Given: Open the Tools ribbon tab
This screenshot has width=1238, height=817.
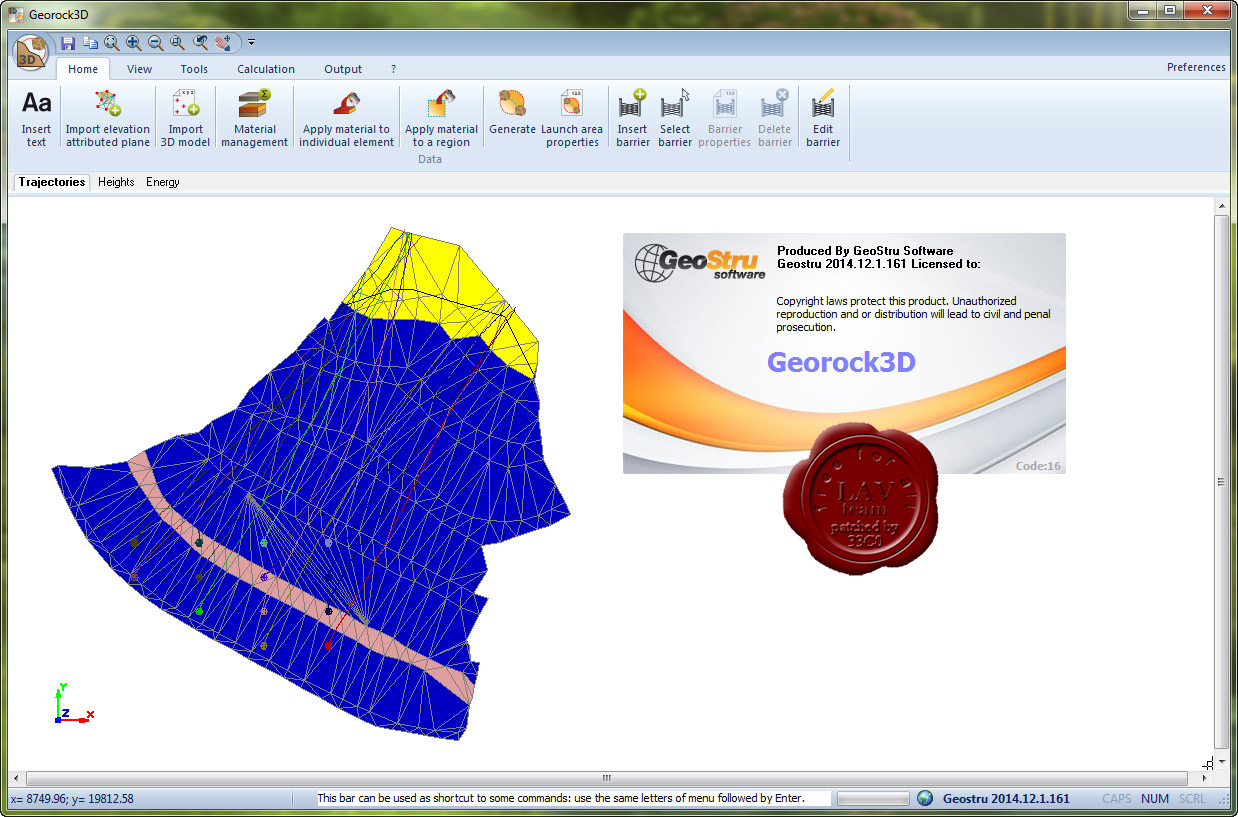Looking at the screenshot, I should tap(194, 69).
